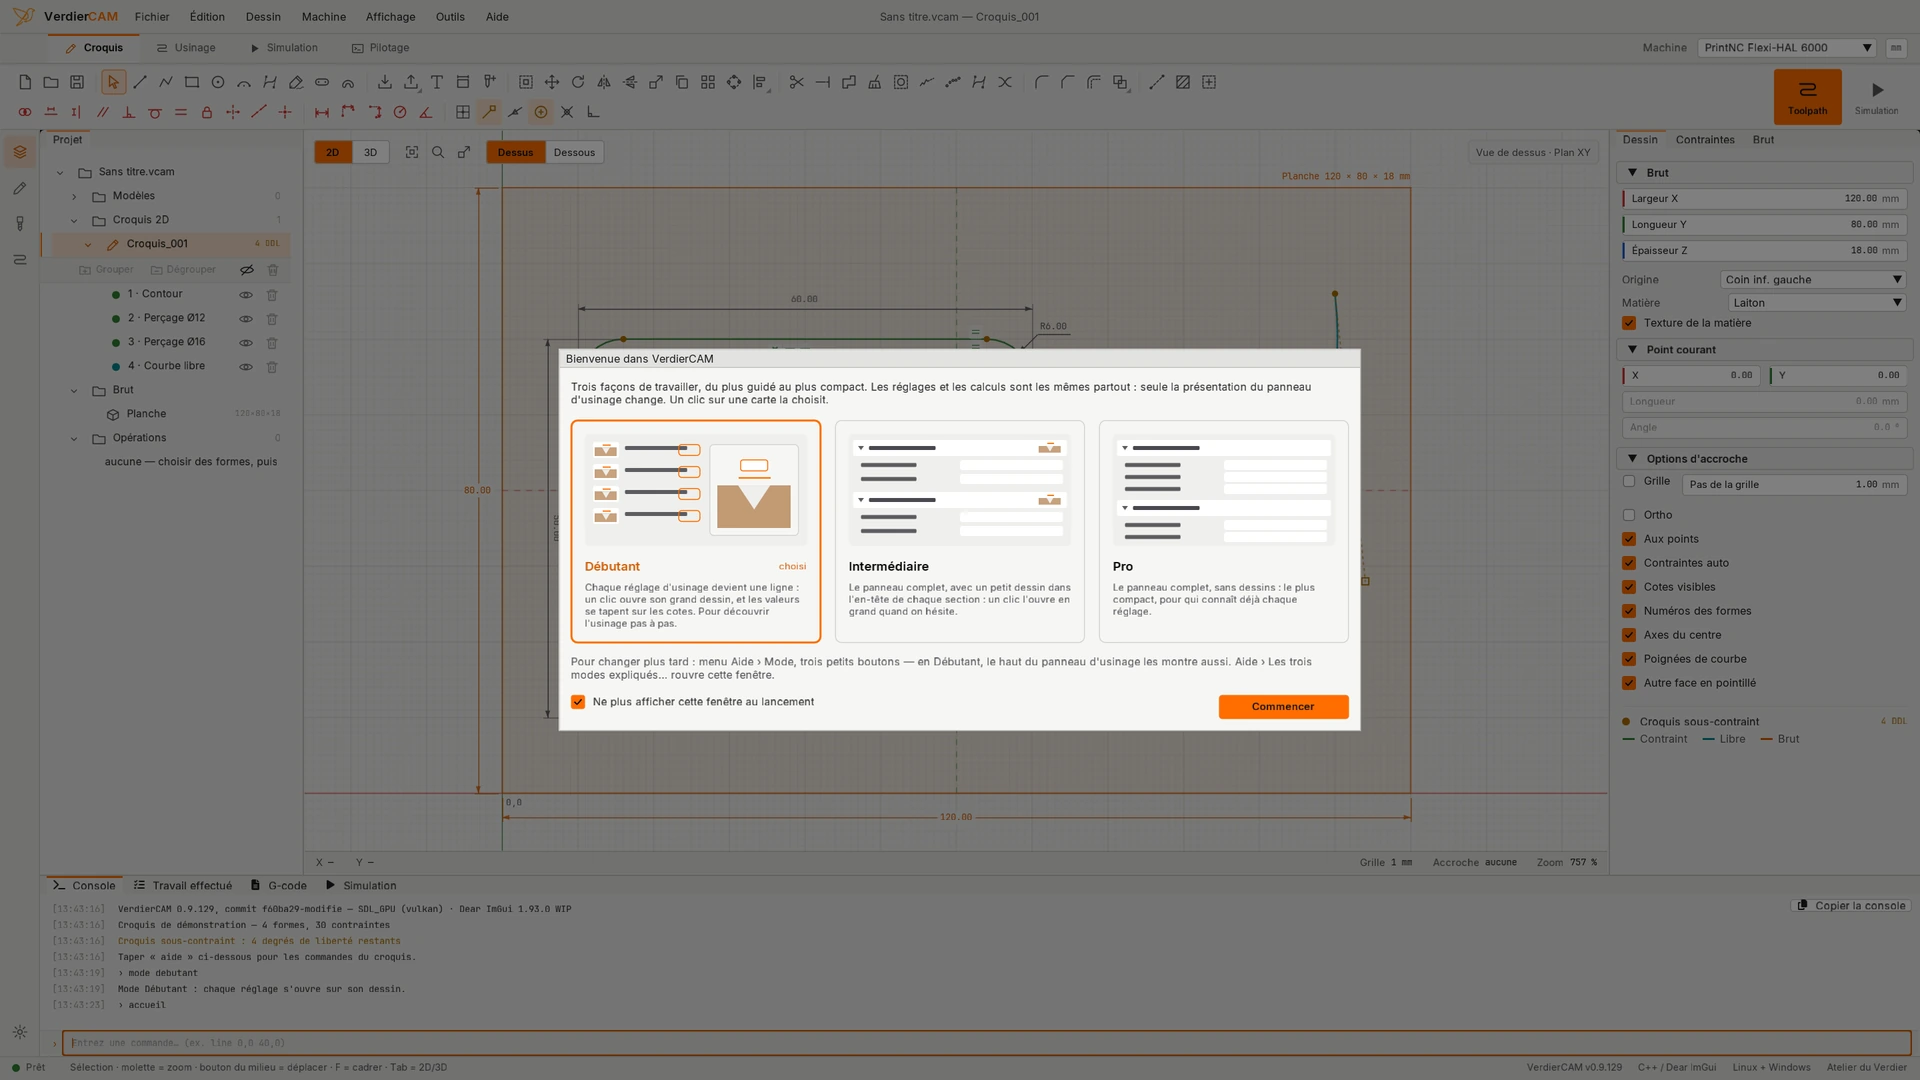1920x1080 pixels.
Task: Activate the text tool (T icon)
Action: pos(437,83)
